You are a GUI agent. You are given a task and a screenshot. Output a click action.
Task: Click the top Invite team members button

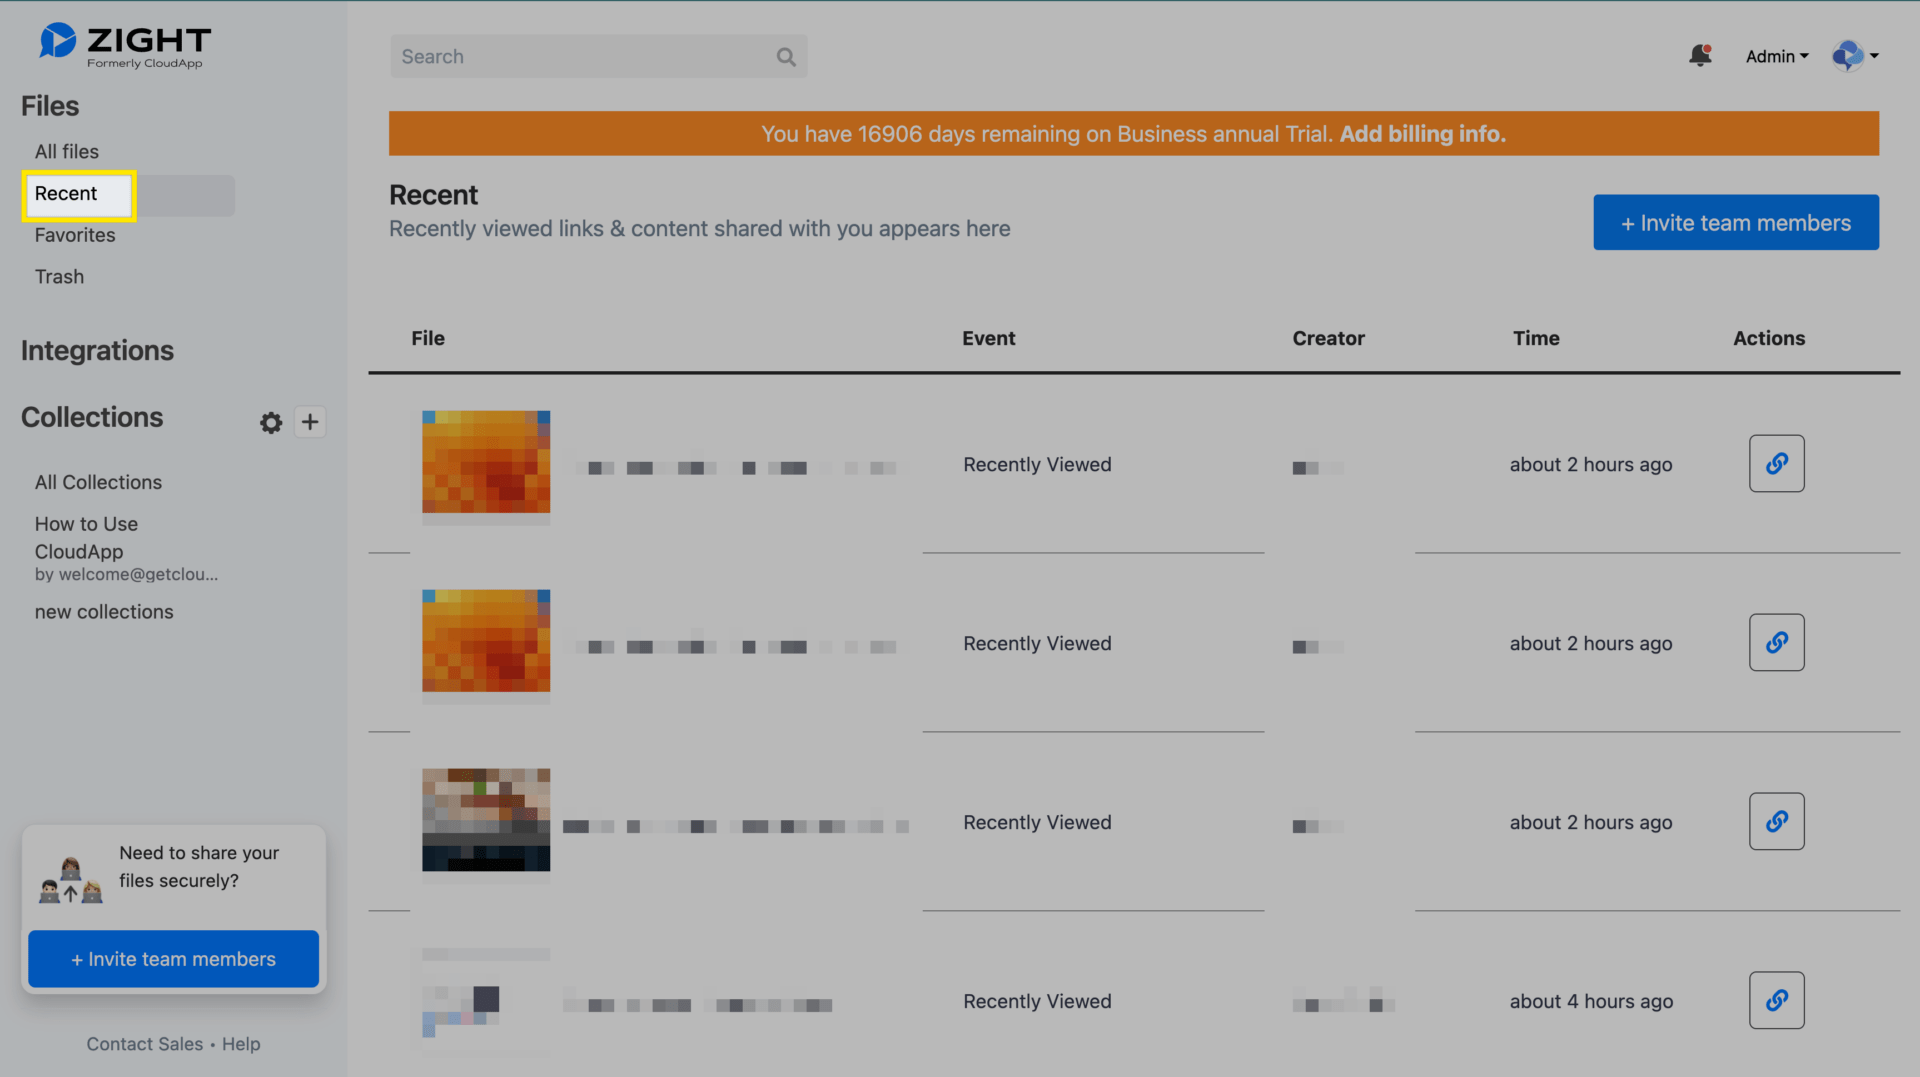(x=1735, y=223)
